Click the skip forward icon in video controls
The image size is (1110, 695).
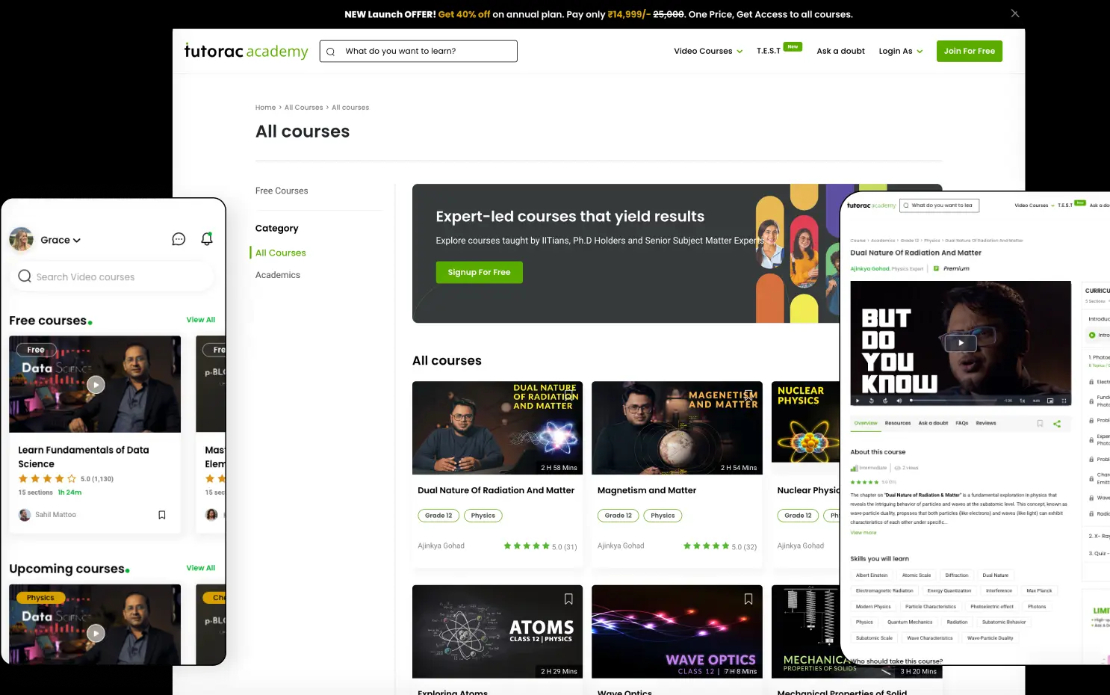885,401
